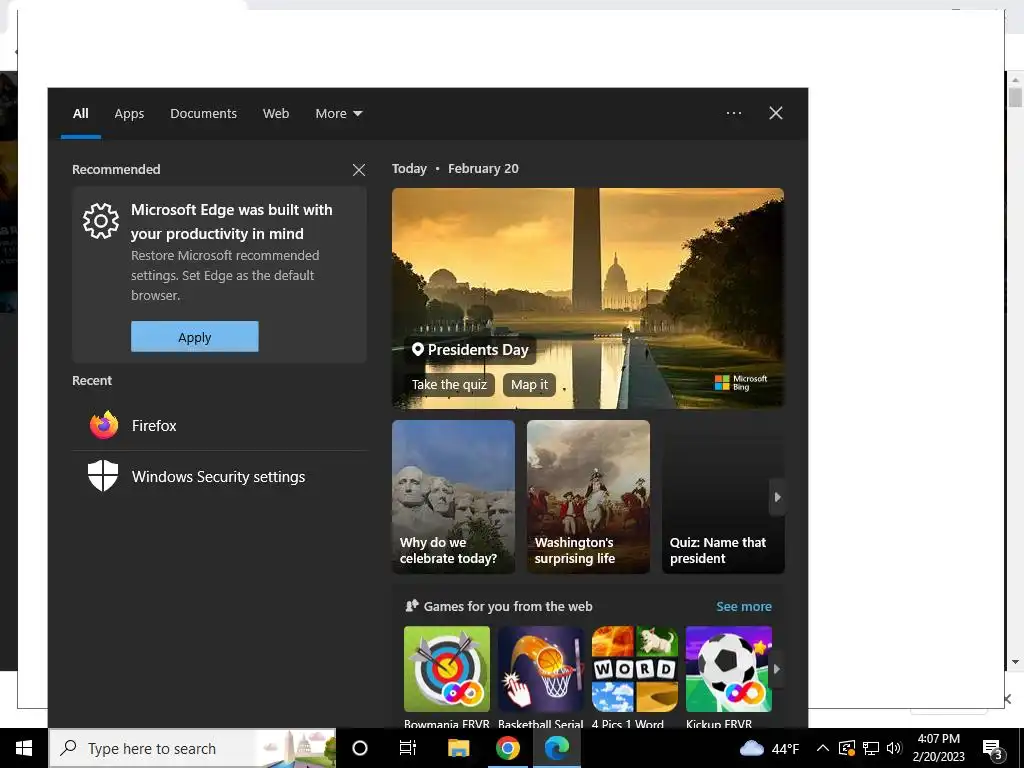Show hidden system tray icons
This screenshot has width=1024, height=768.
(823, 748)
